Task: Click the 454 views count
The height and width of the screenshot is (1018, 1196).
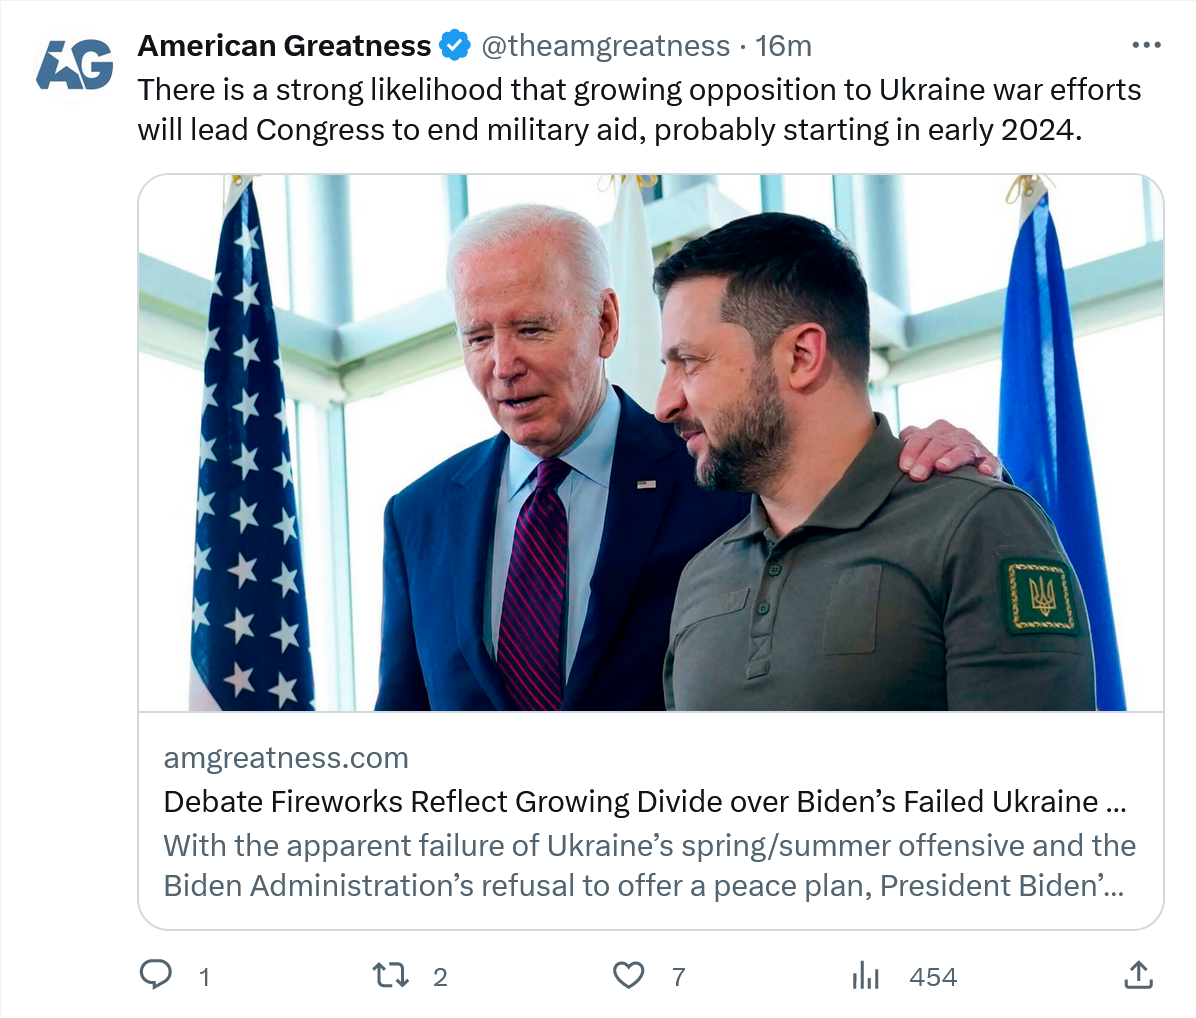Action: point(933,977)
